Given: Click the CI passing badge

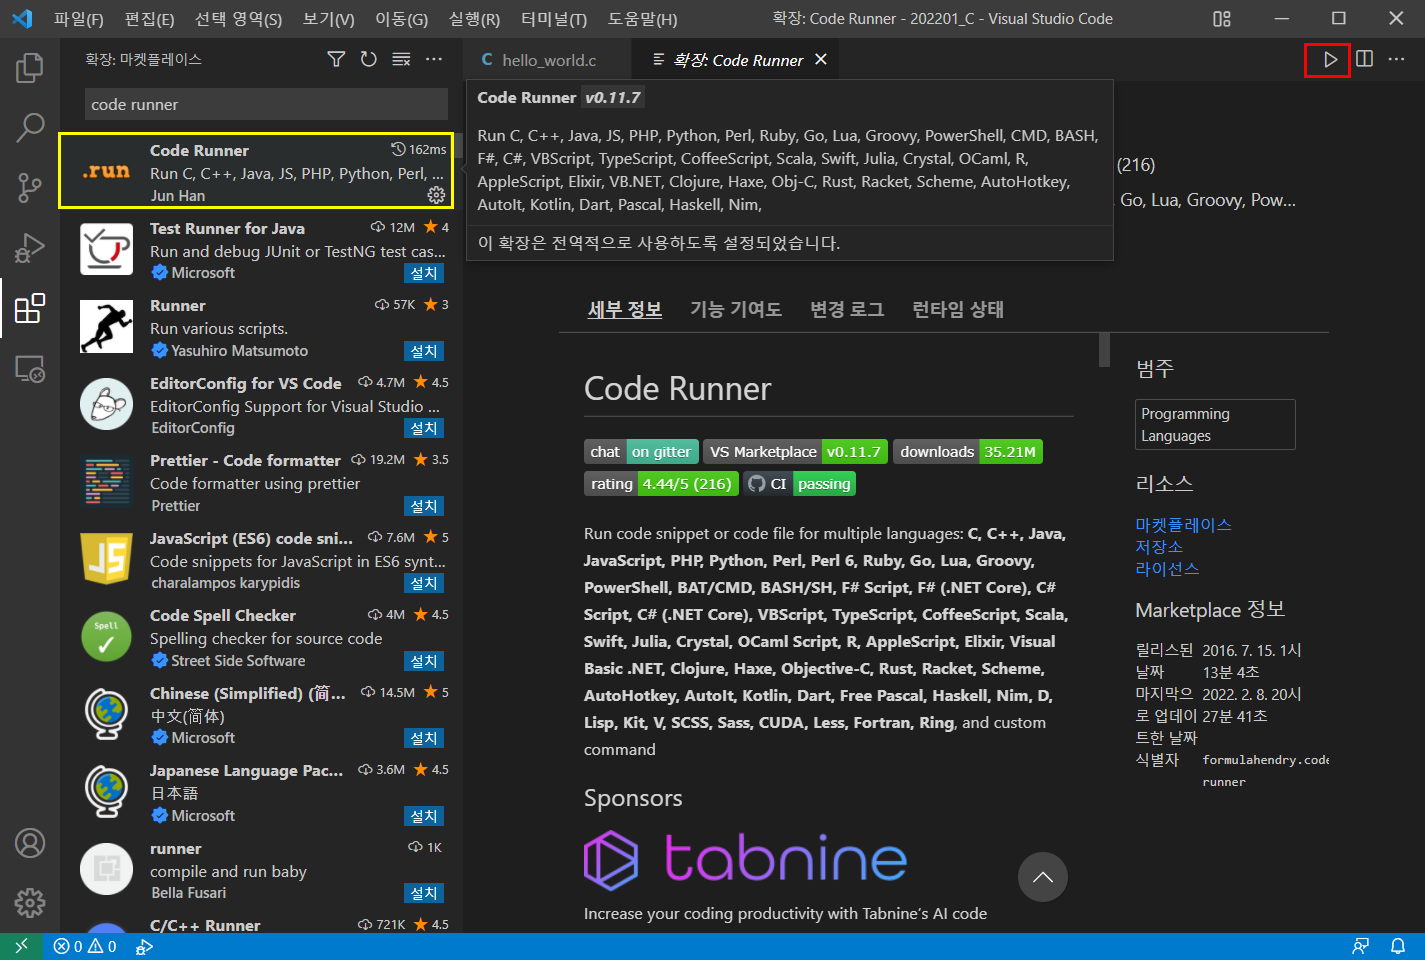Looking at the screenshot, I should coord(800,484).
